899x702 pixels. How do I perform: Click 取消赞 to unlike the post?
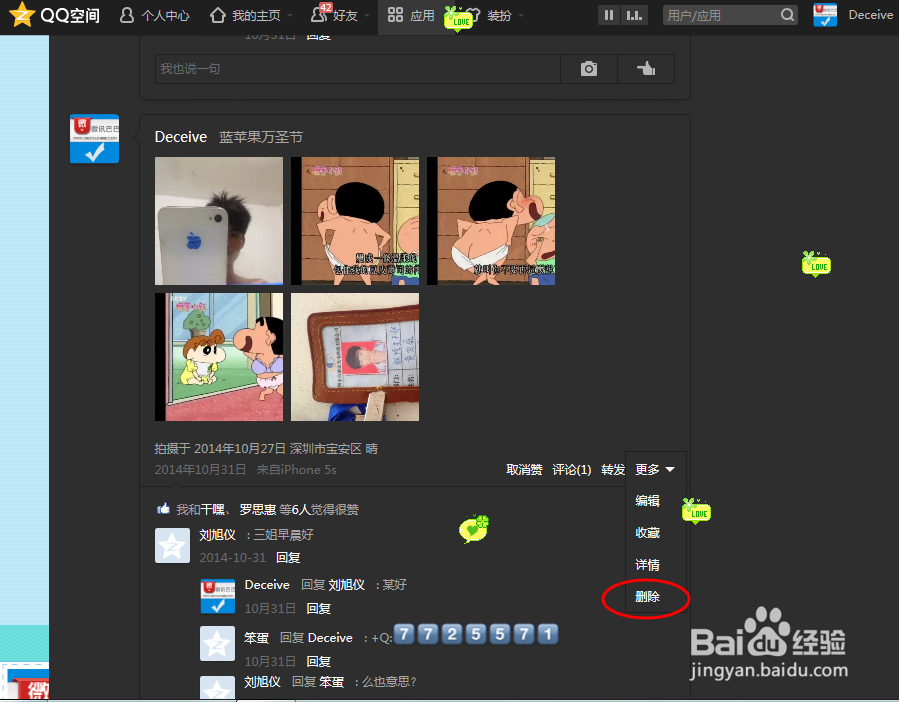tap(524, 470)
